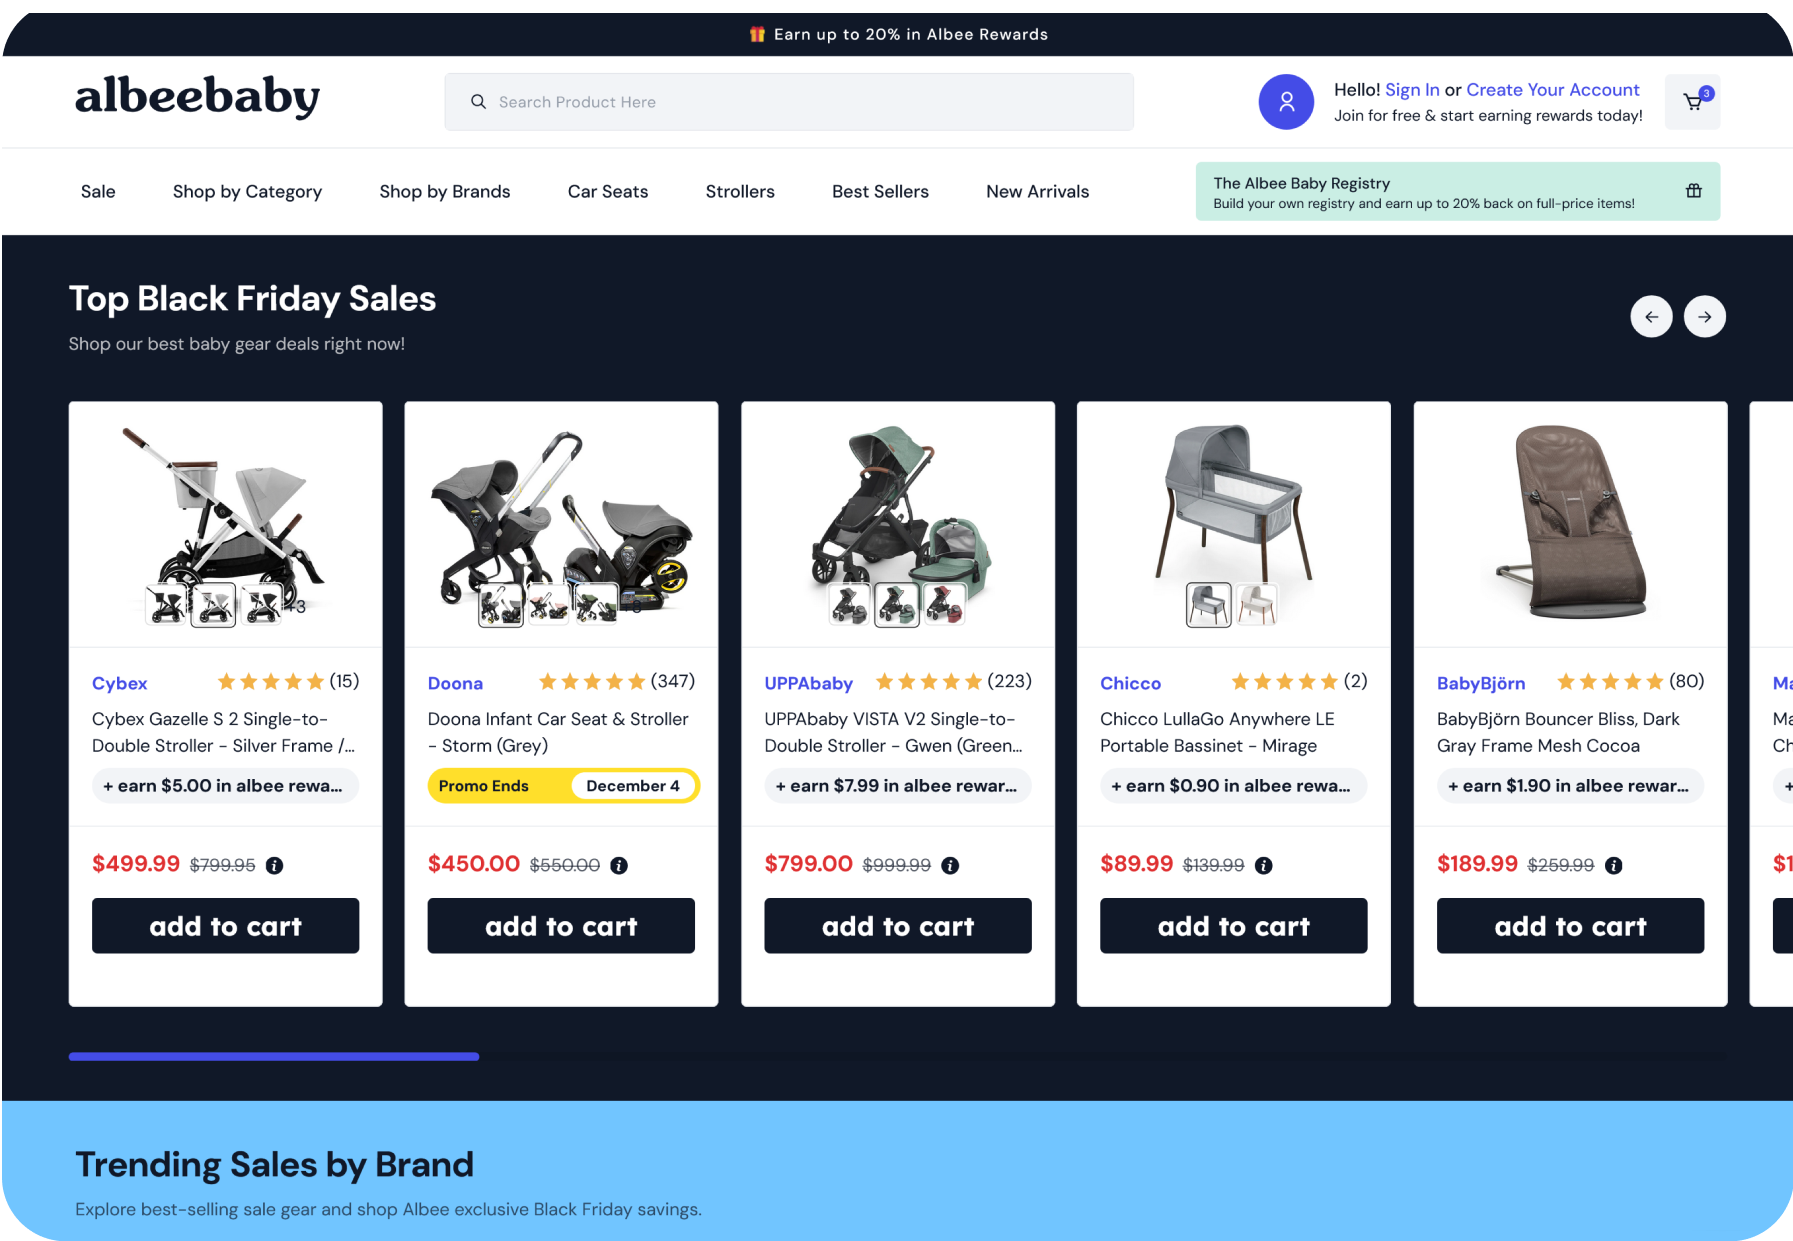
Task: Click the Sign In link
Action: click(x=1412, y=90)
